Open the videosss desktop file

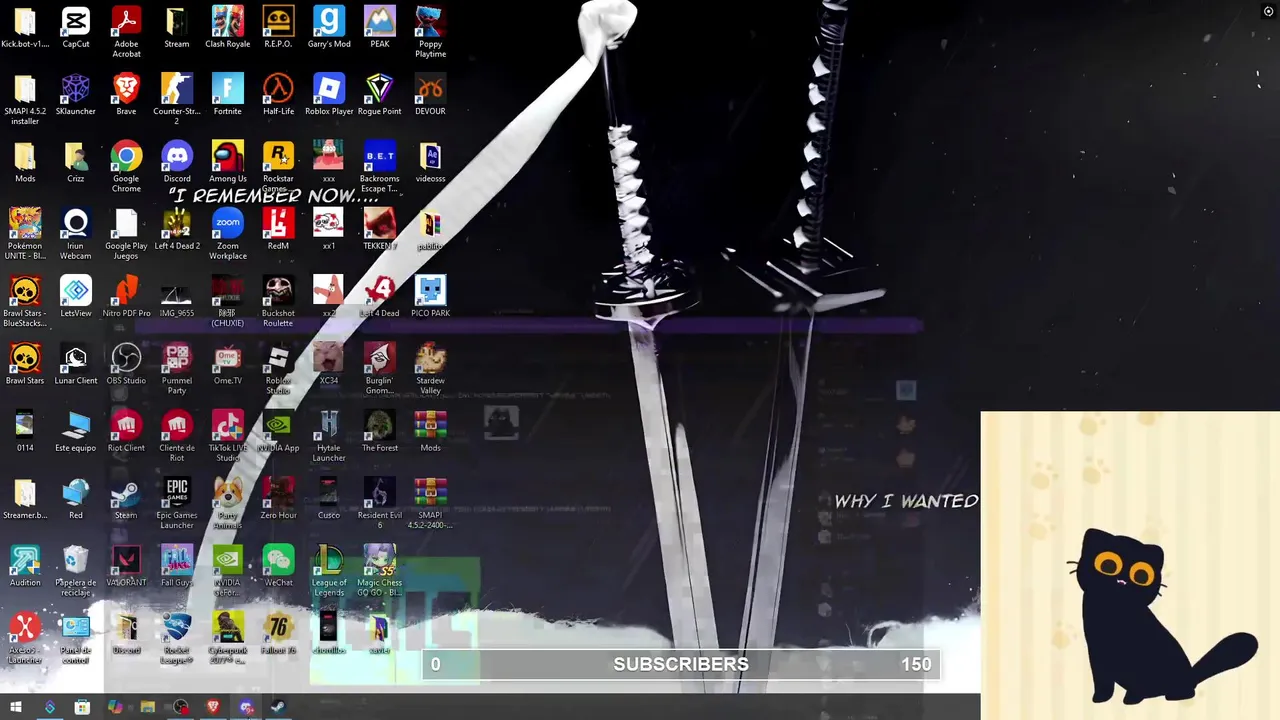(430, 162)
